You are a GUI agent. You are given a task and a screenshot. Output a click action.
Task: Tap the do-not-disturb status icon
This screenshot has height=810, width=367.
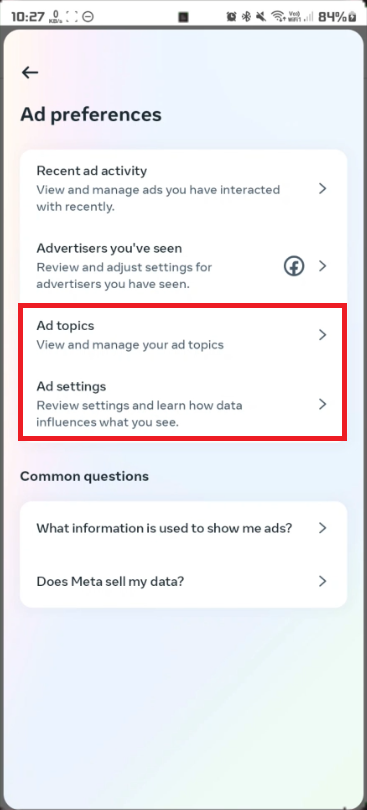pyautogui.click(x=88, y=17)
